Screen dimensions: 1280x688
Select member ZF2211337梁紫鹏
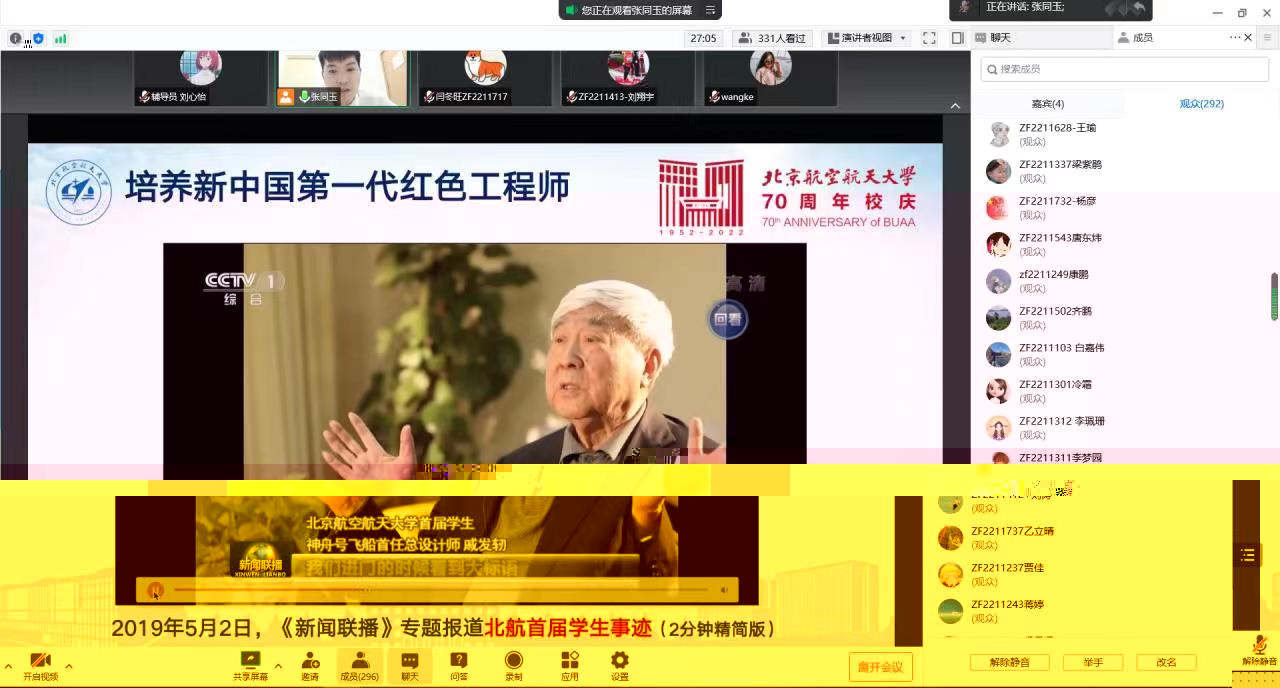1120,171
